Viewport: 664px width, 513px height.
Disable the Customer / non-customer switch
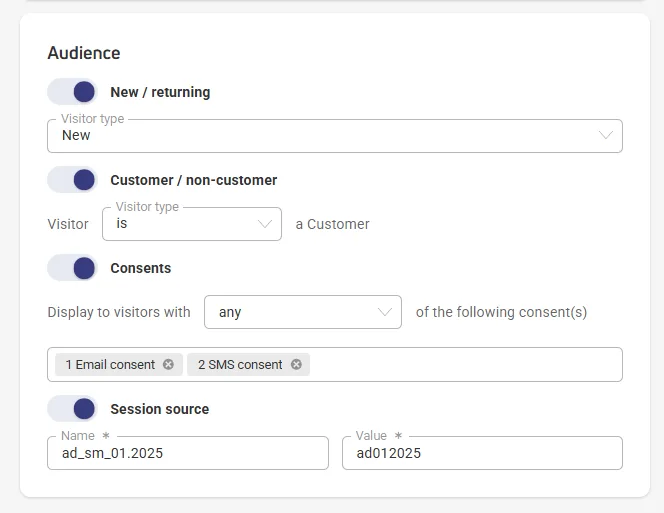tap(72, 180)
